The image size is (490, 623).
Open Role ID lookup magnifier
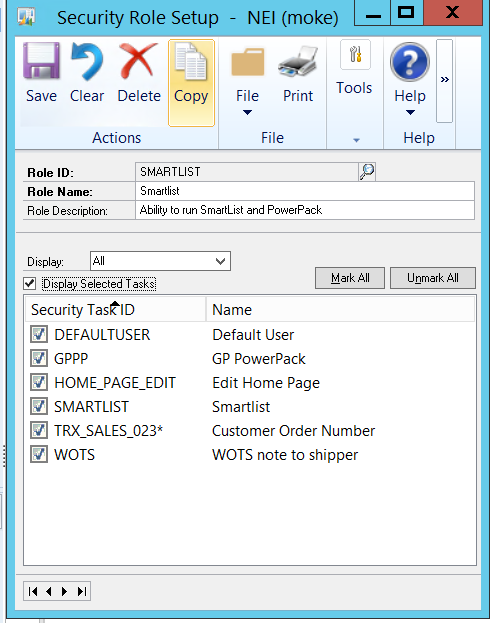click(x=367, y=172)
